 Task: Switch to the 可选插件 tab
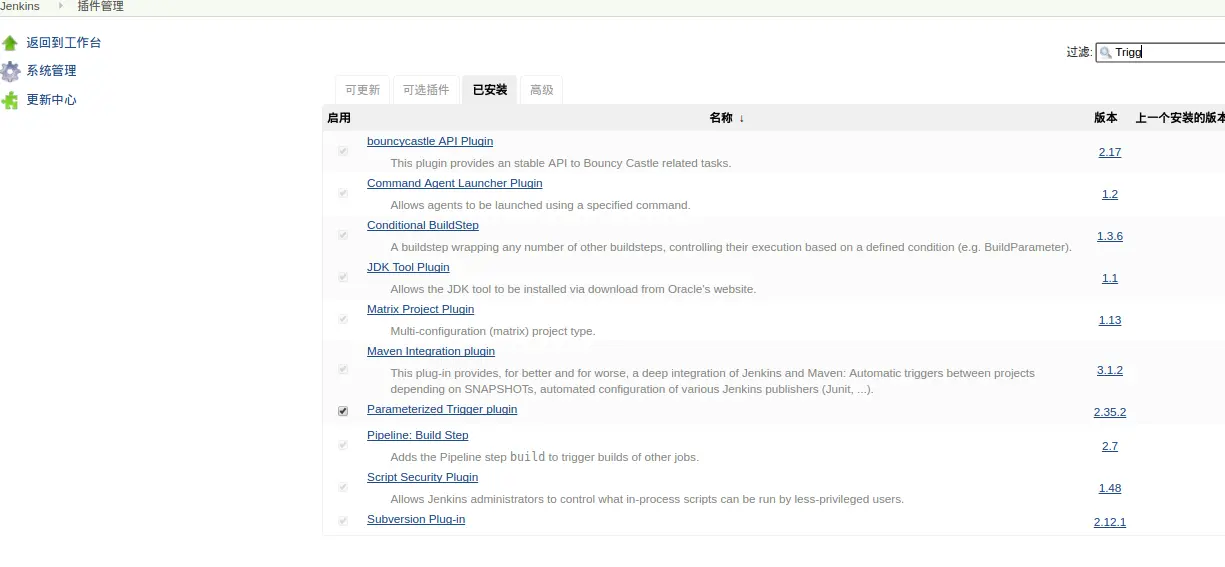click(426, 90)
